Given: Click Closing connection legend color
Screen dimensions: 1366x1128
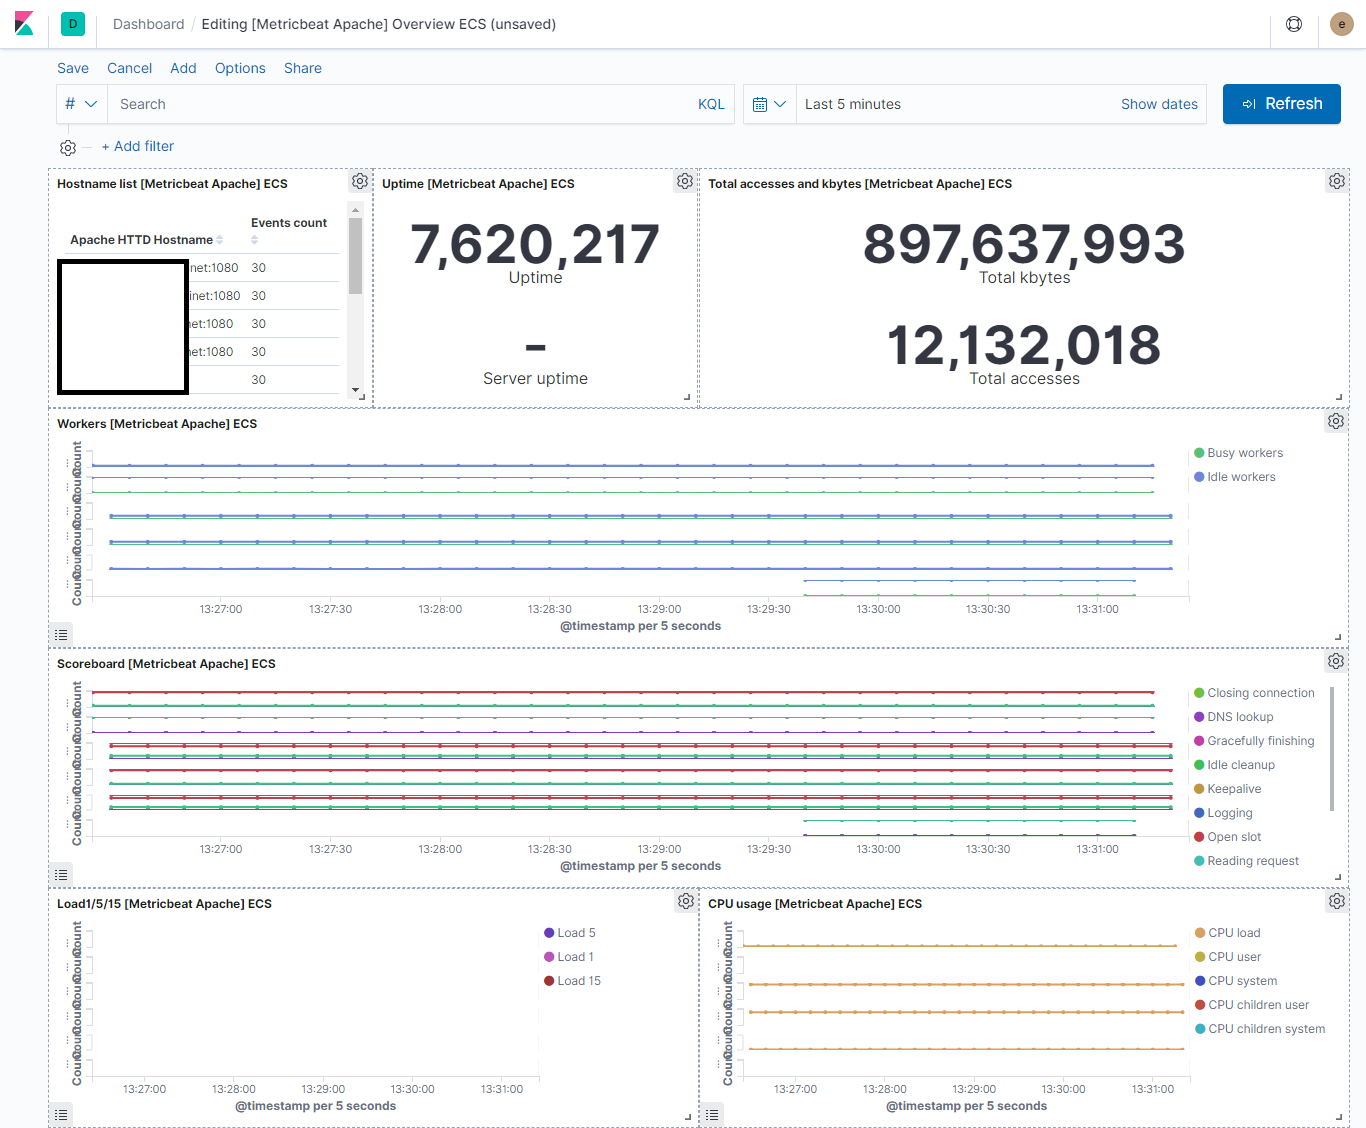Looking at the screenshot, I should (1199, 693).
